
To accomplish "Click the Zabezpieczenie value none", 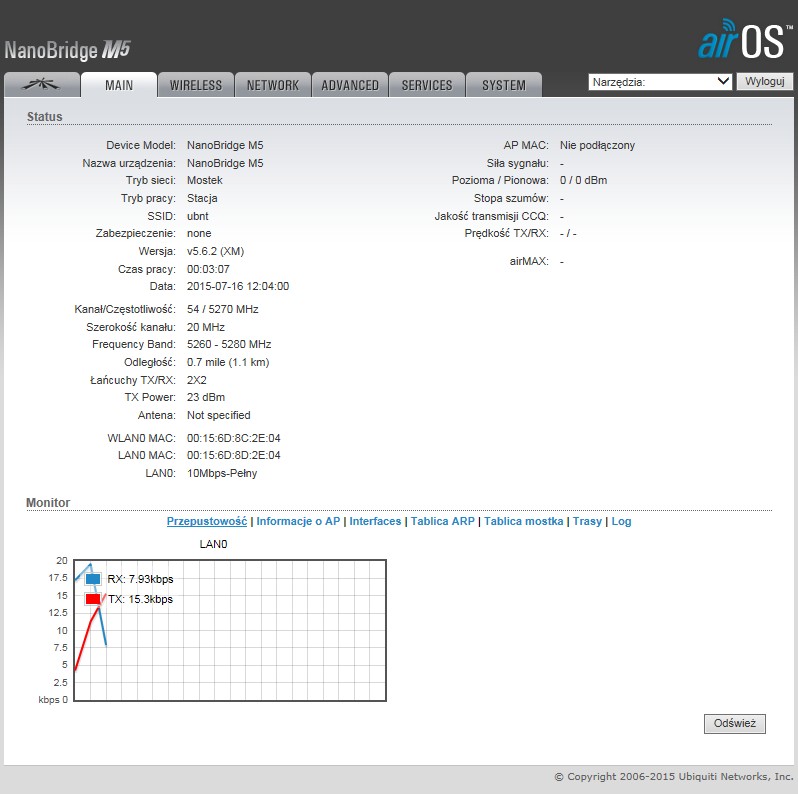I will 199,234.
